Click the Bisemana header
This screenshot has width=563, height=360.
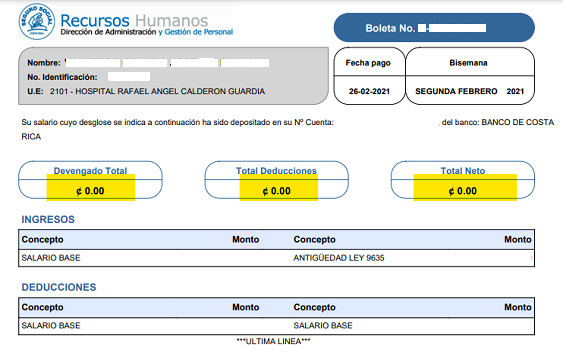coord(468,63)
